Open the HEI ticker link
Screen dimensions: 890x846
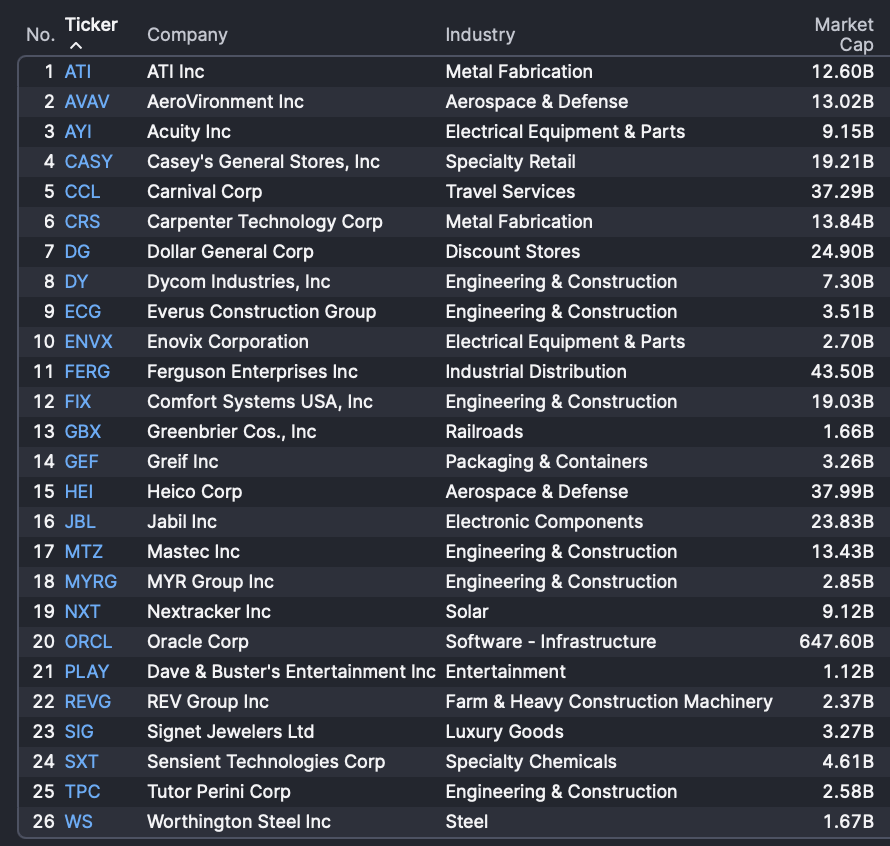[x=79, y=492]
